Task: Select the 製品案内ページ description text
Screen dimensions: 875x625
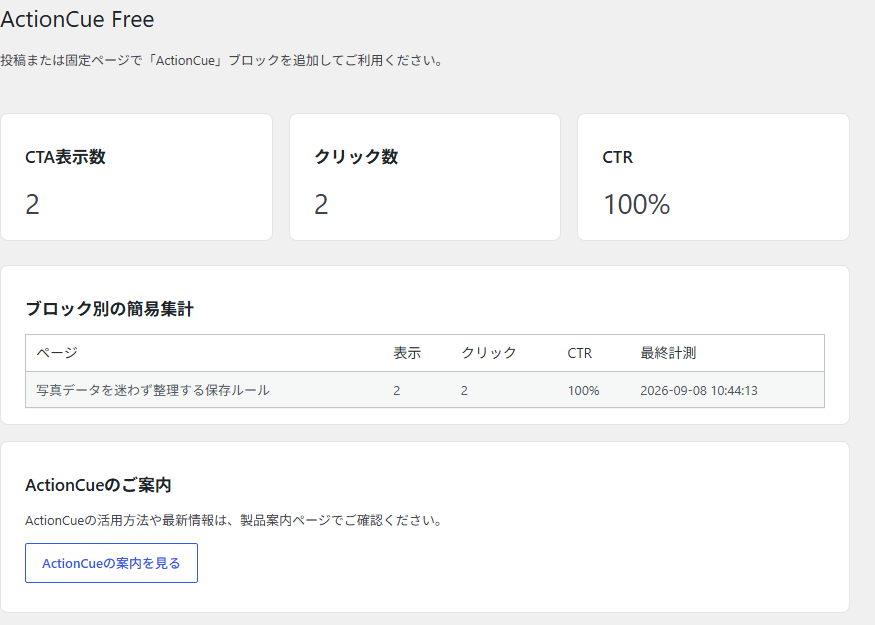Action: [234, 520]
